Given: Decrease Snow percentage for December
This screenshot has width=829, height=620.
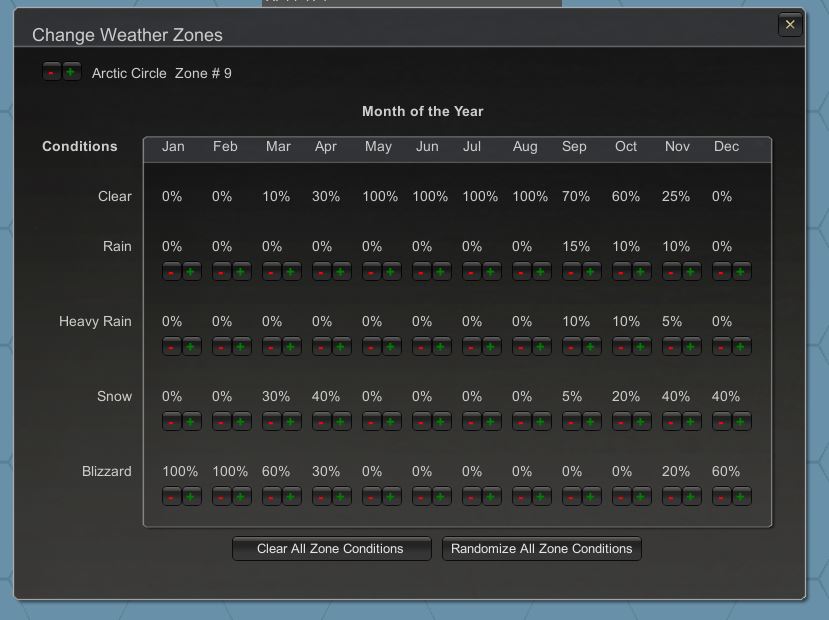Looking at the screenshot, I should pyautogui.click(x=721, y=422).
